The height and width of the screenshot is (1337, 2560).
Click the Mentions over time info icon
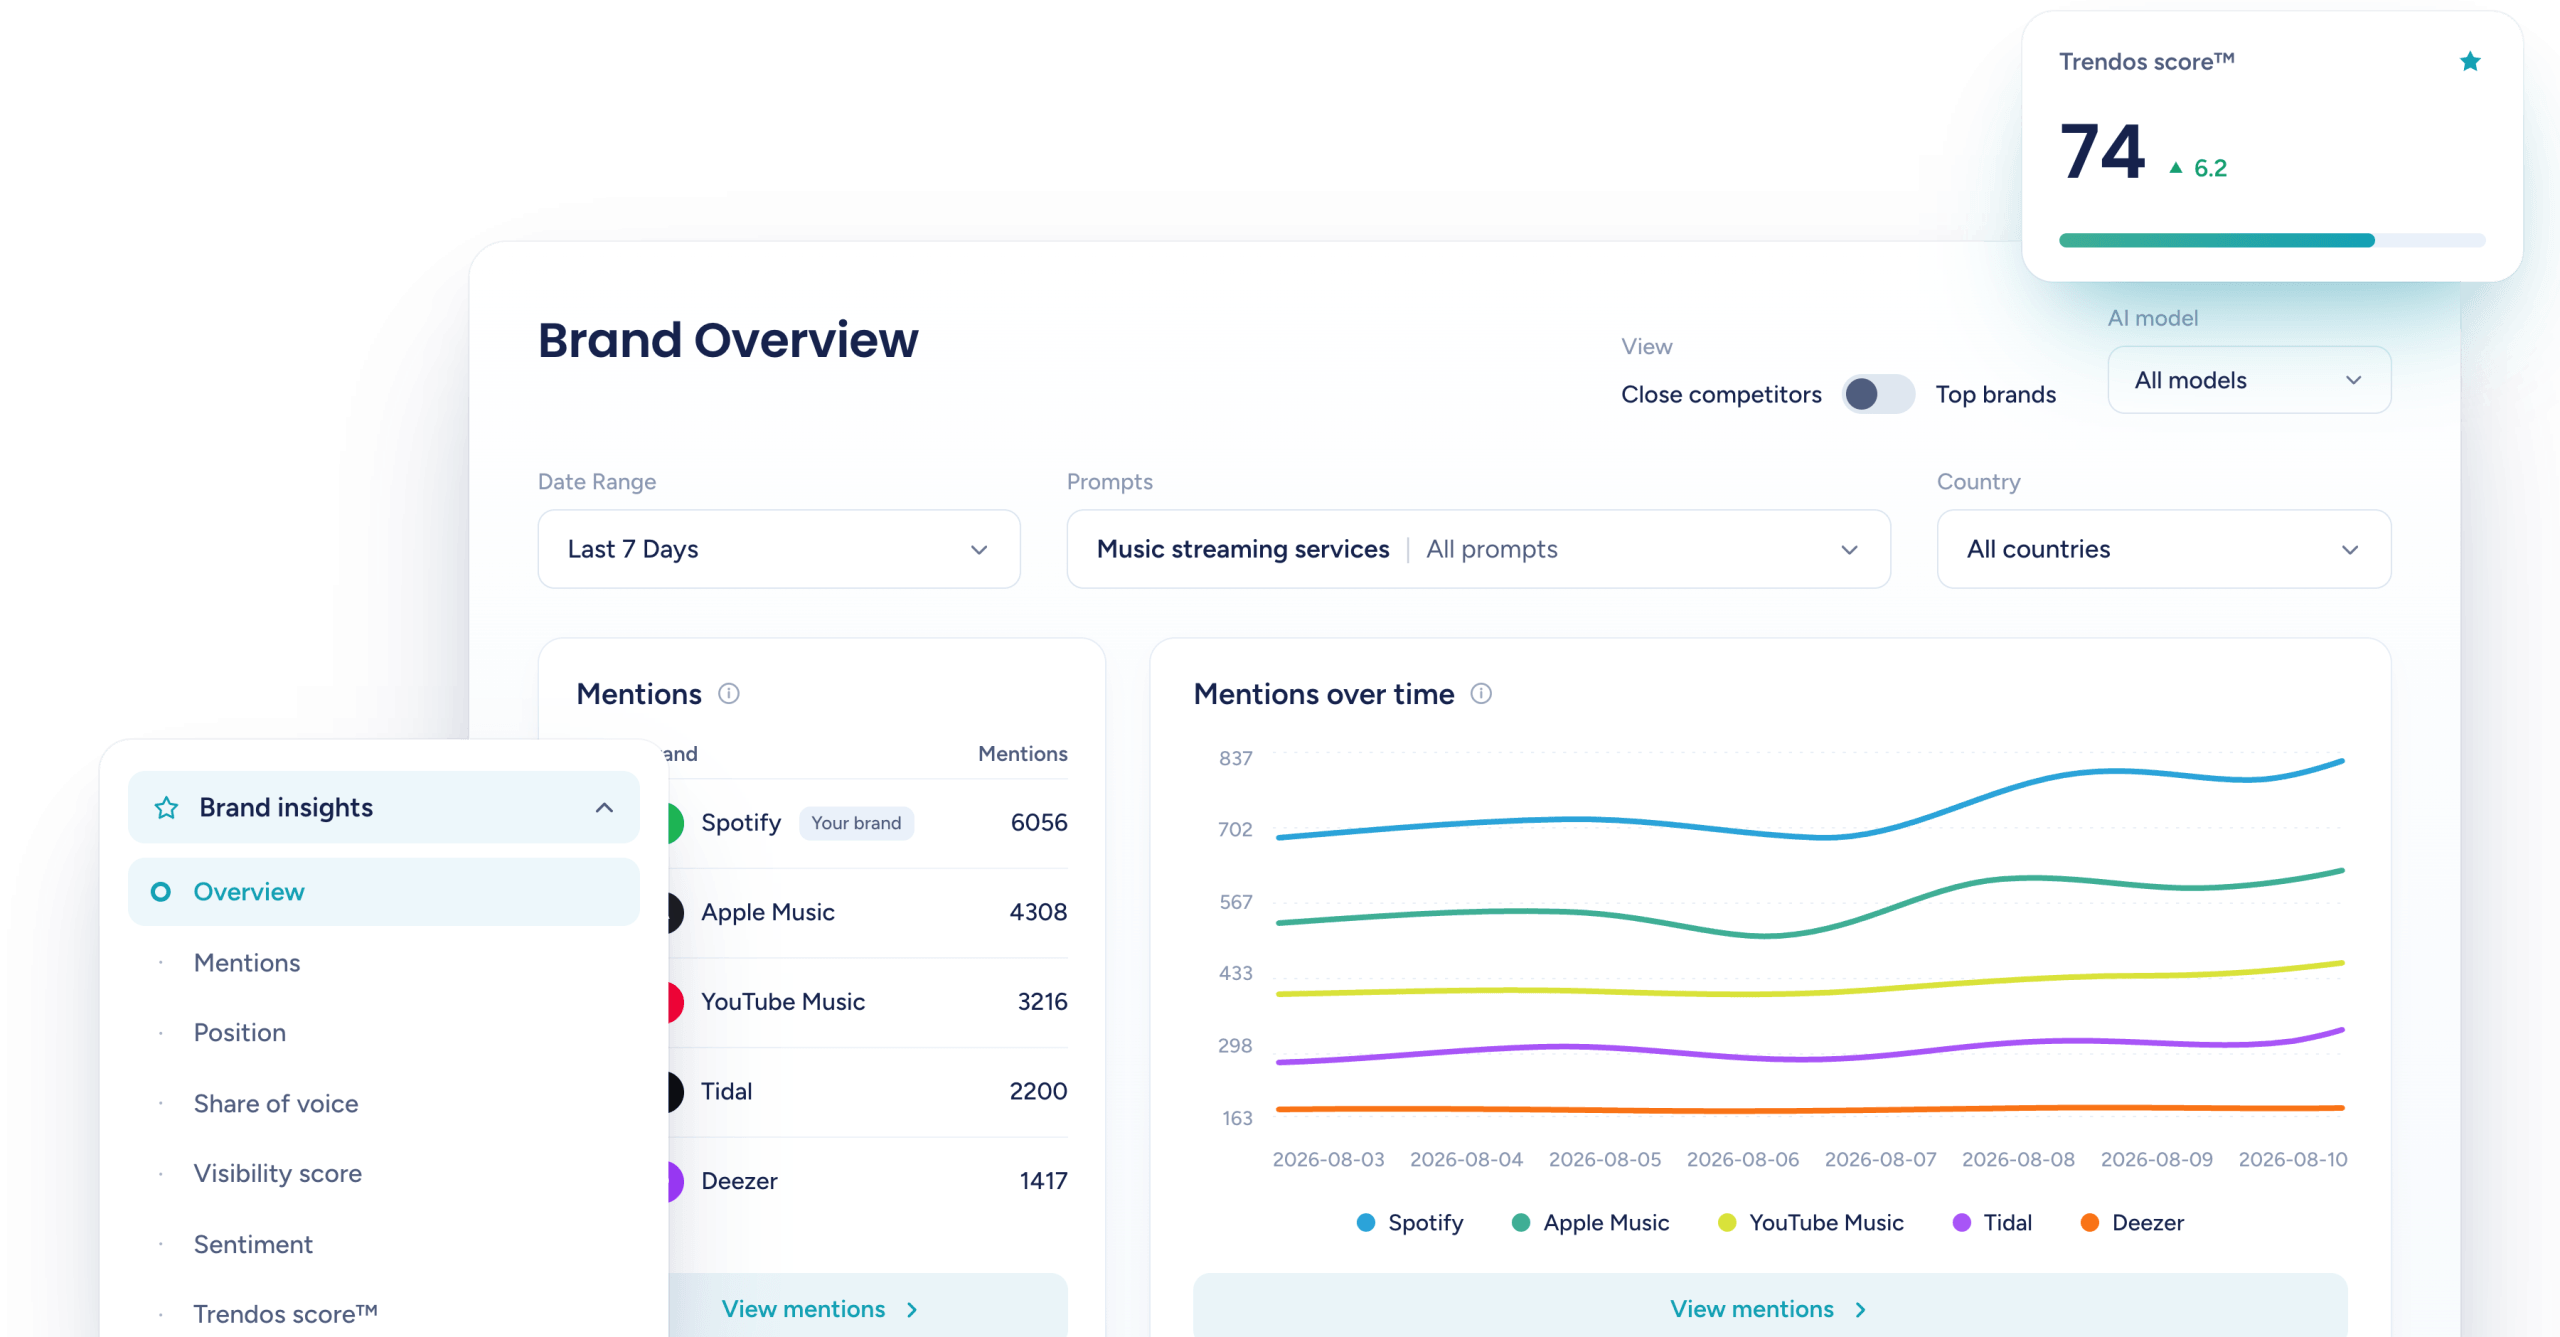click(1481, 694)
